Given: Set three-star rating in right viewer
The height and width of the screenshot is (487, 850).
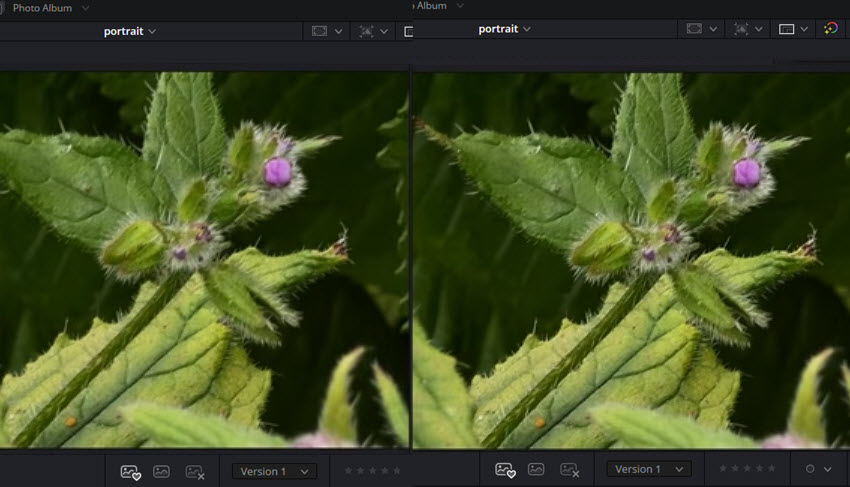Looking at the screenshot, I should click(x=747, y=469).
